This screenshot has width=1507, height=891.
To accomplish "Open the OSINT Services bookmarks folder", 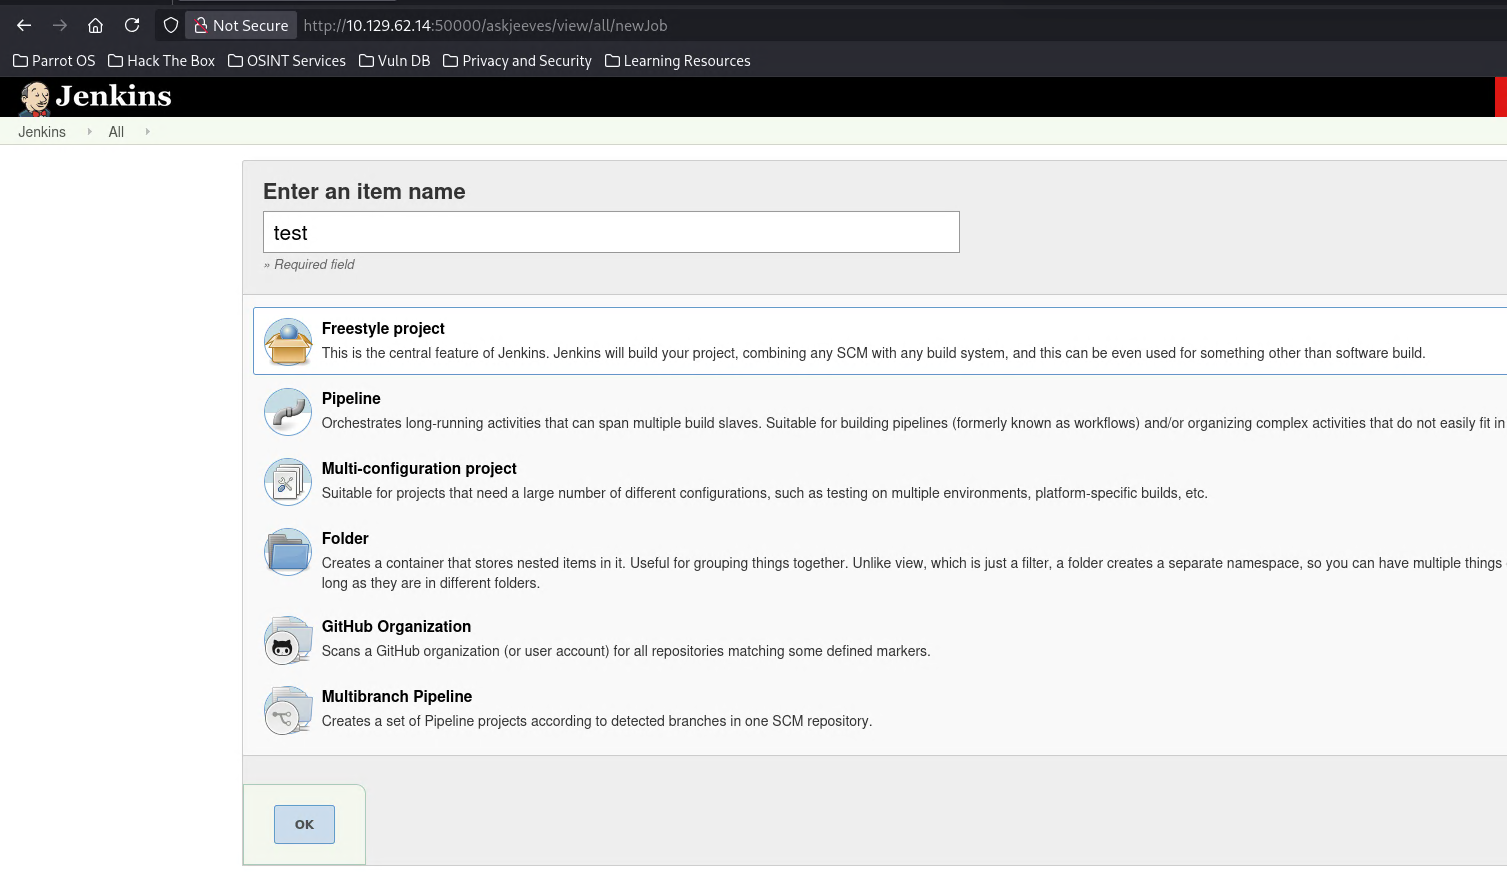I will pos(287,61).
